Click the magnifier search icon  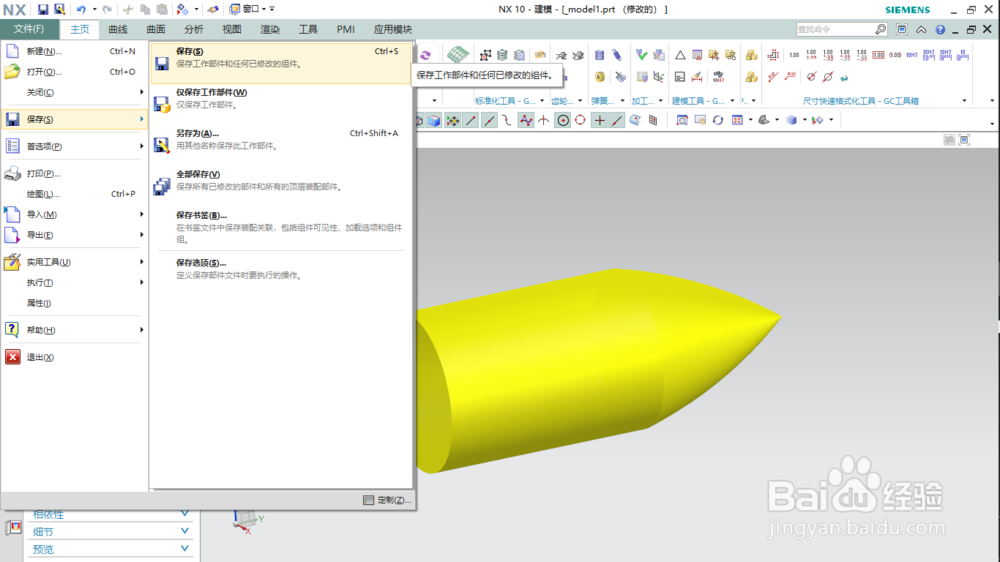(881, 29)
